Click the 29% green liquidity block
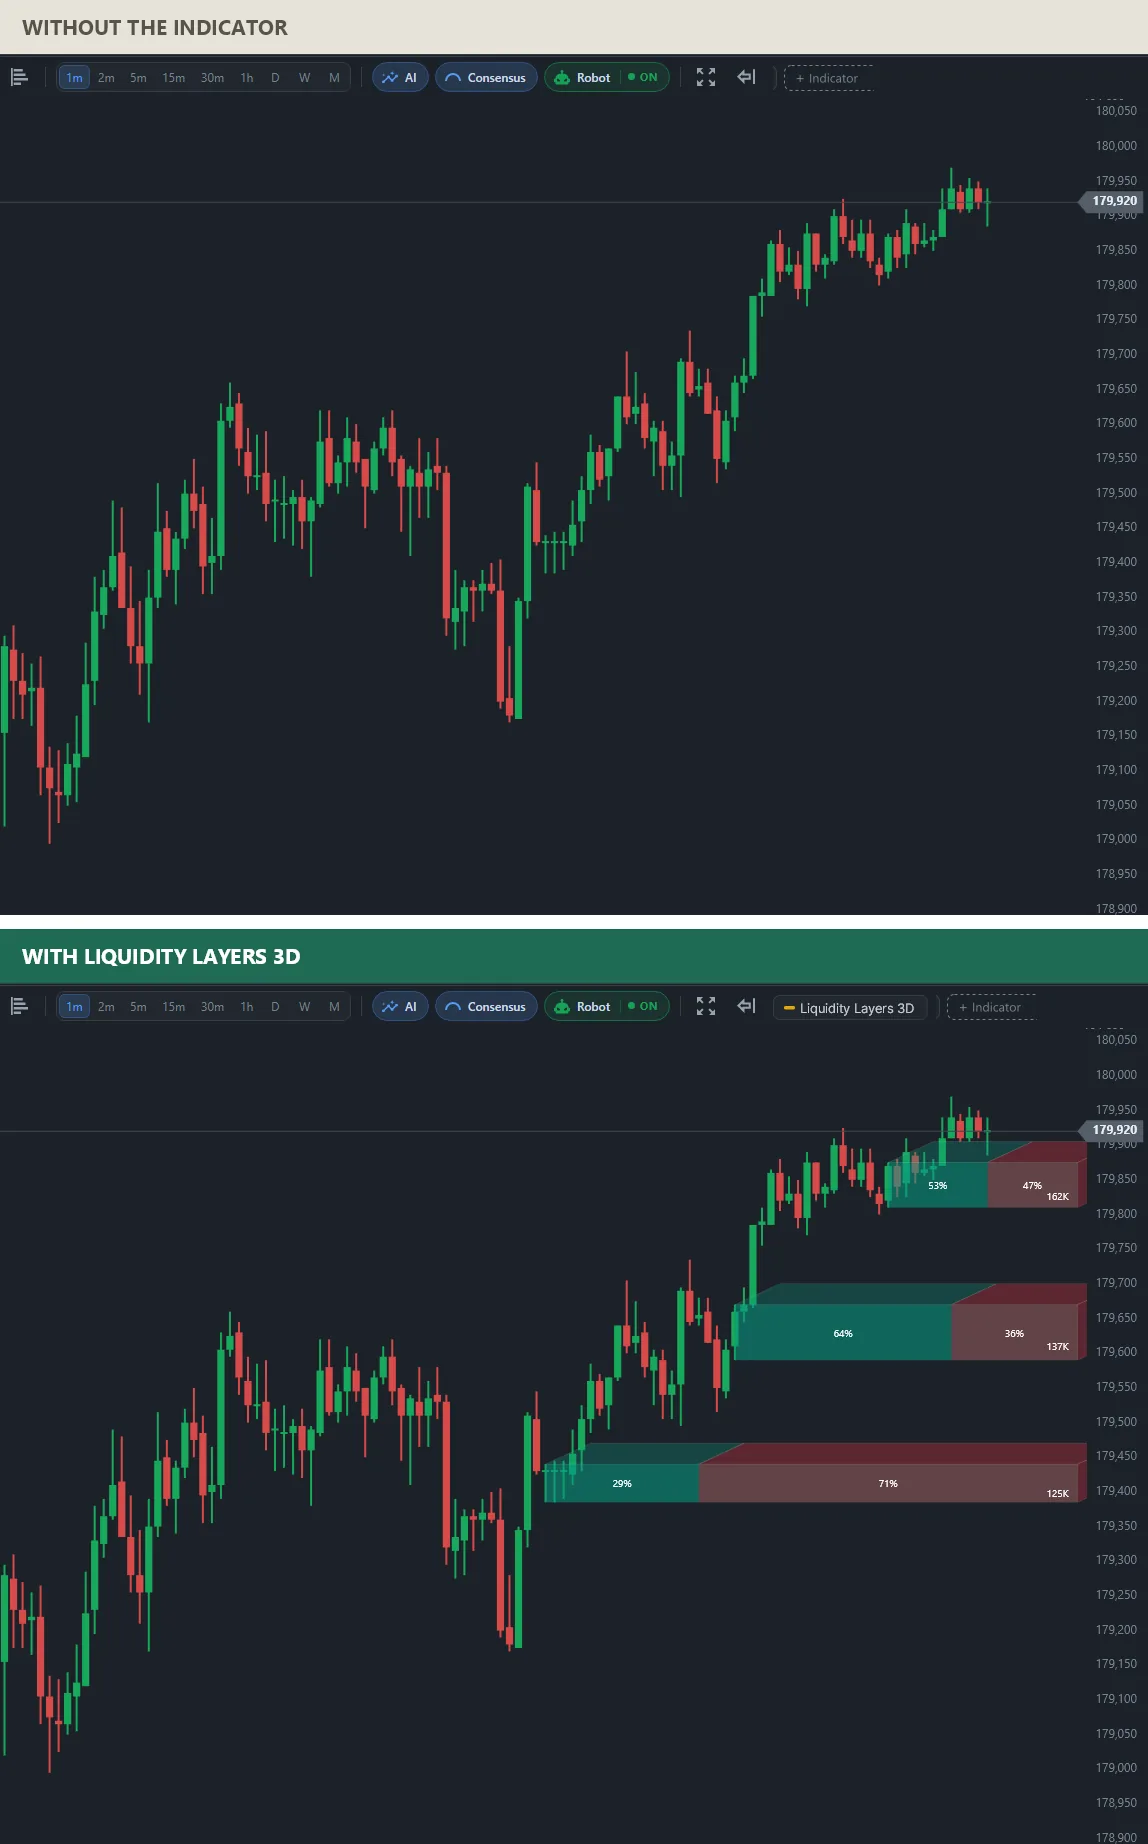The width and height of the screenshot is (1148, 1844). [x=622, y=1483]
